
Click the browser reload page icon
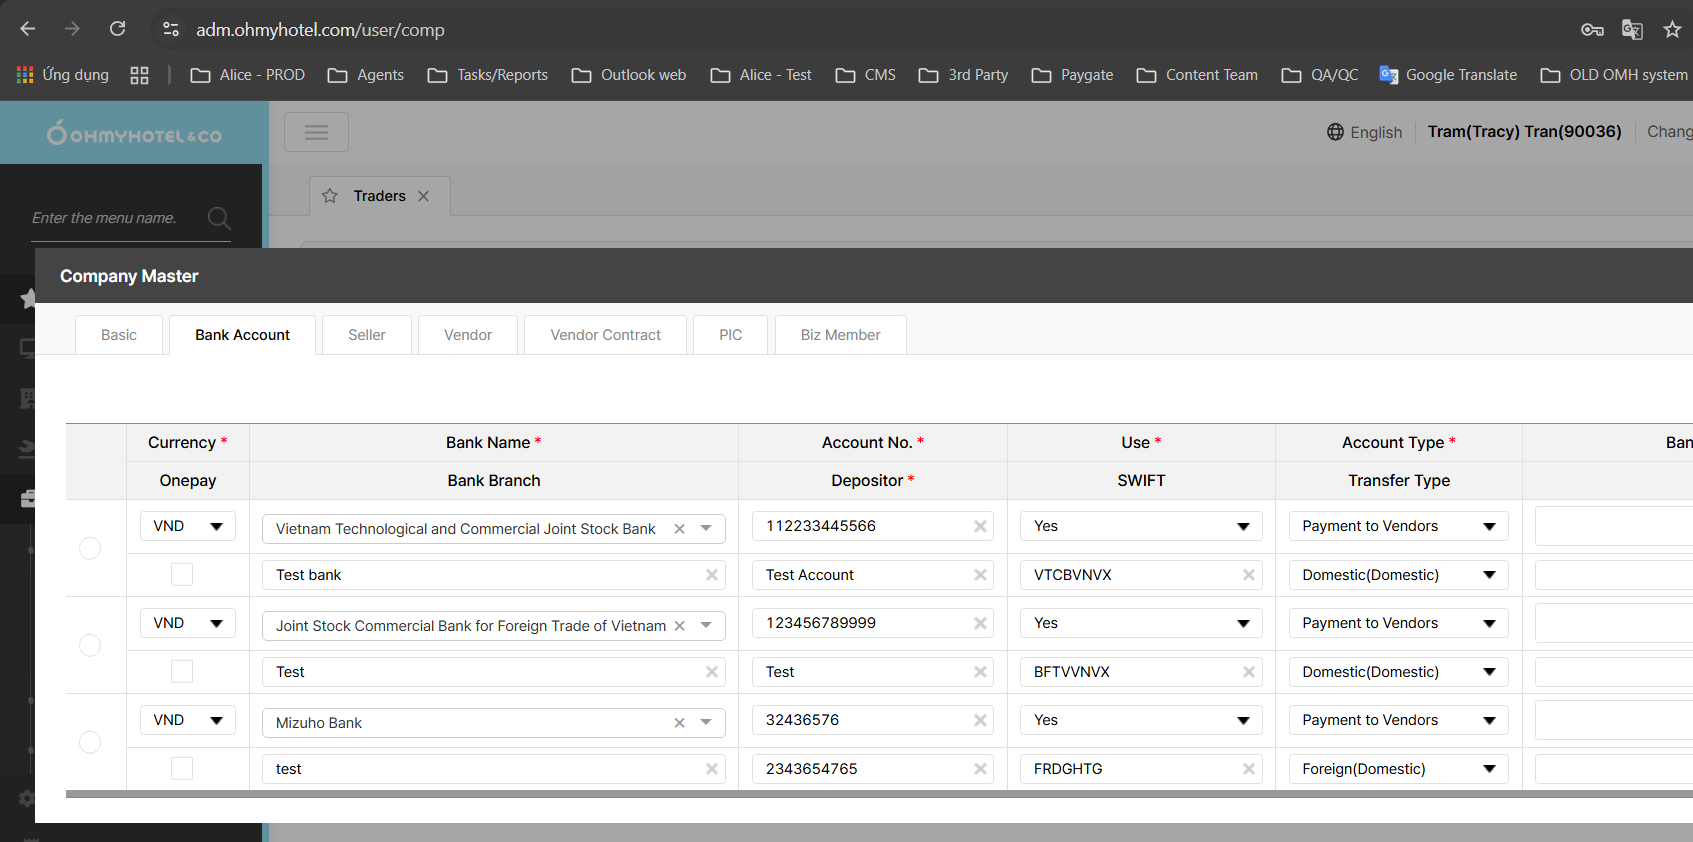(x=118, y=29)
